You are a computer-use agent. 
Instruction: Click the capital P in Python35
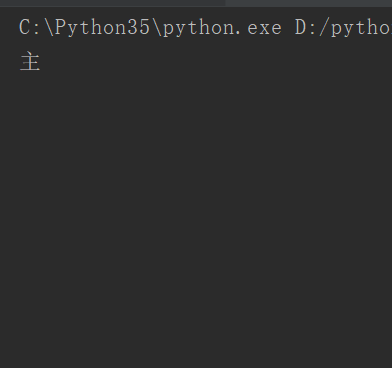point(61,27)
